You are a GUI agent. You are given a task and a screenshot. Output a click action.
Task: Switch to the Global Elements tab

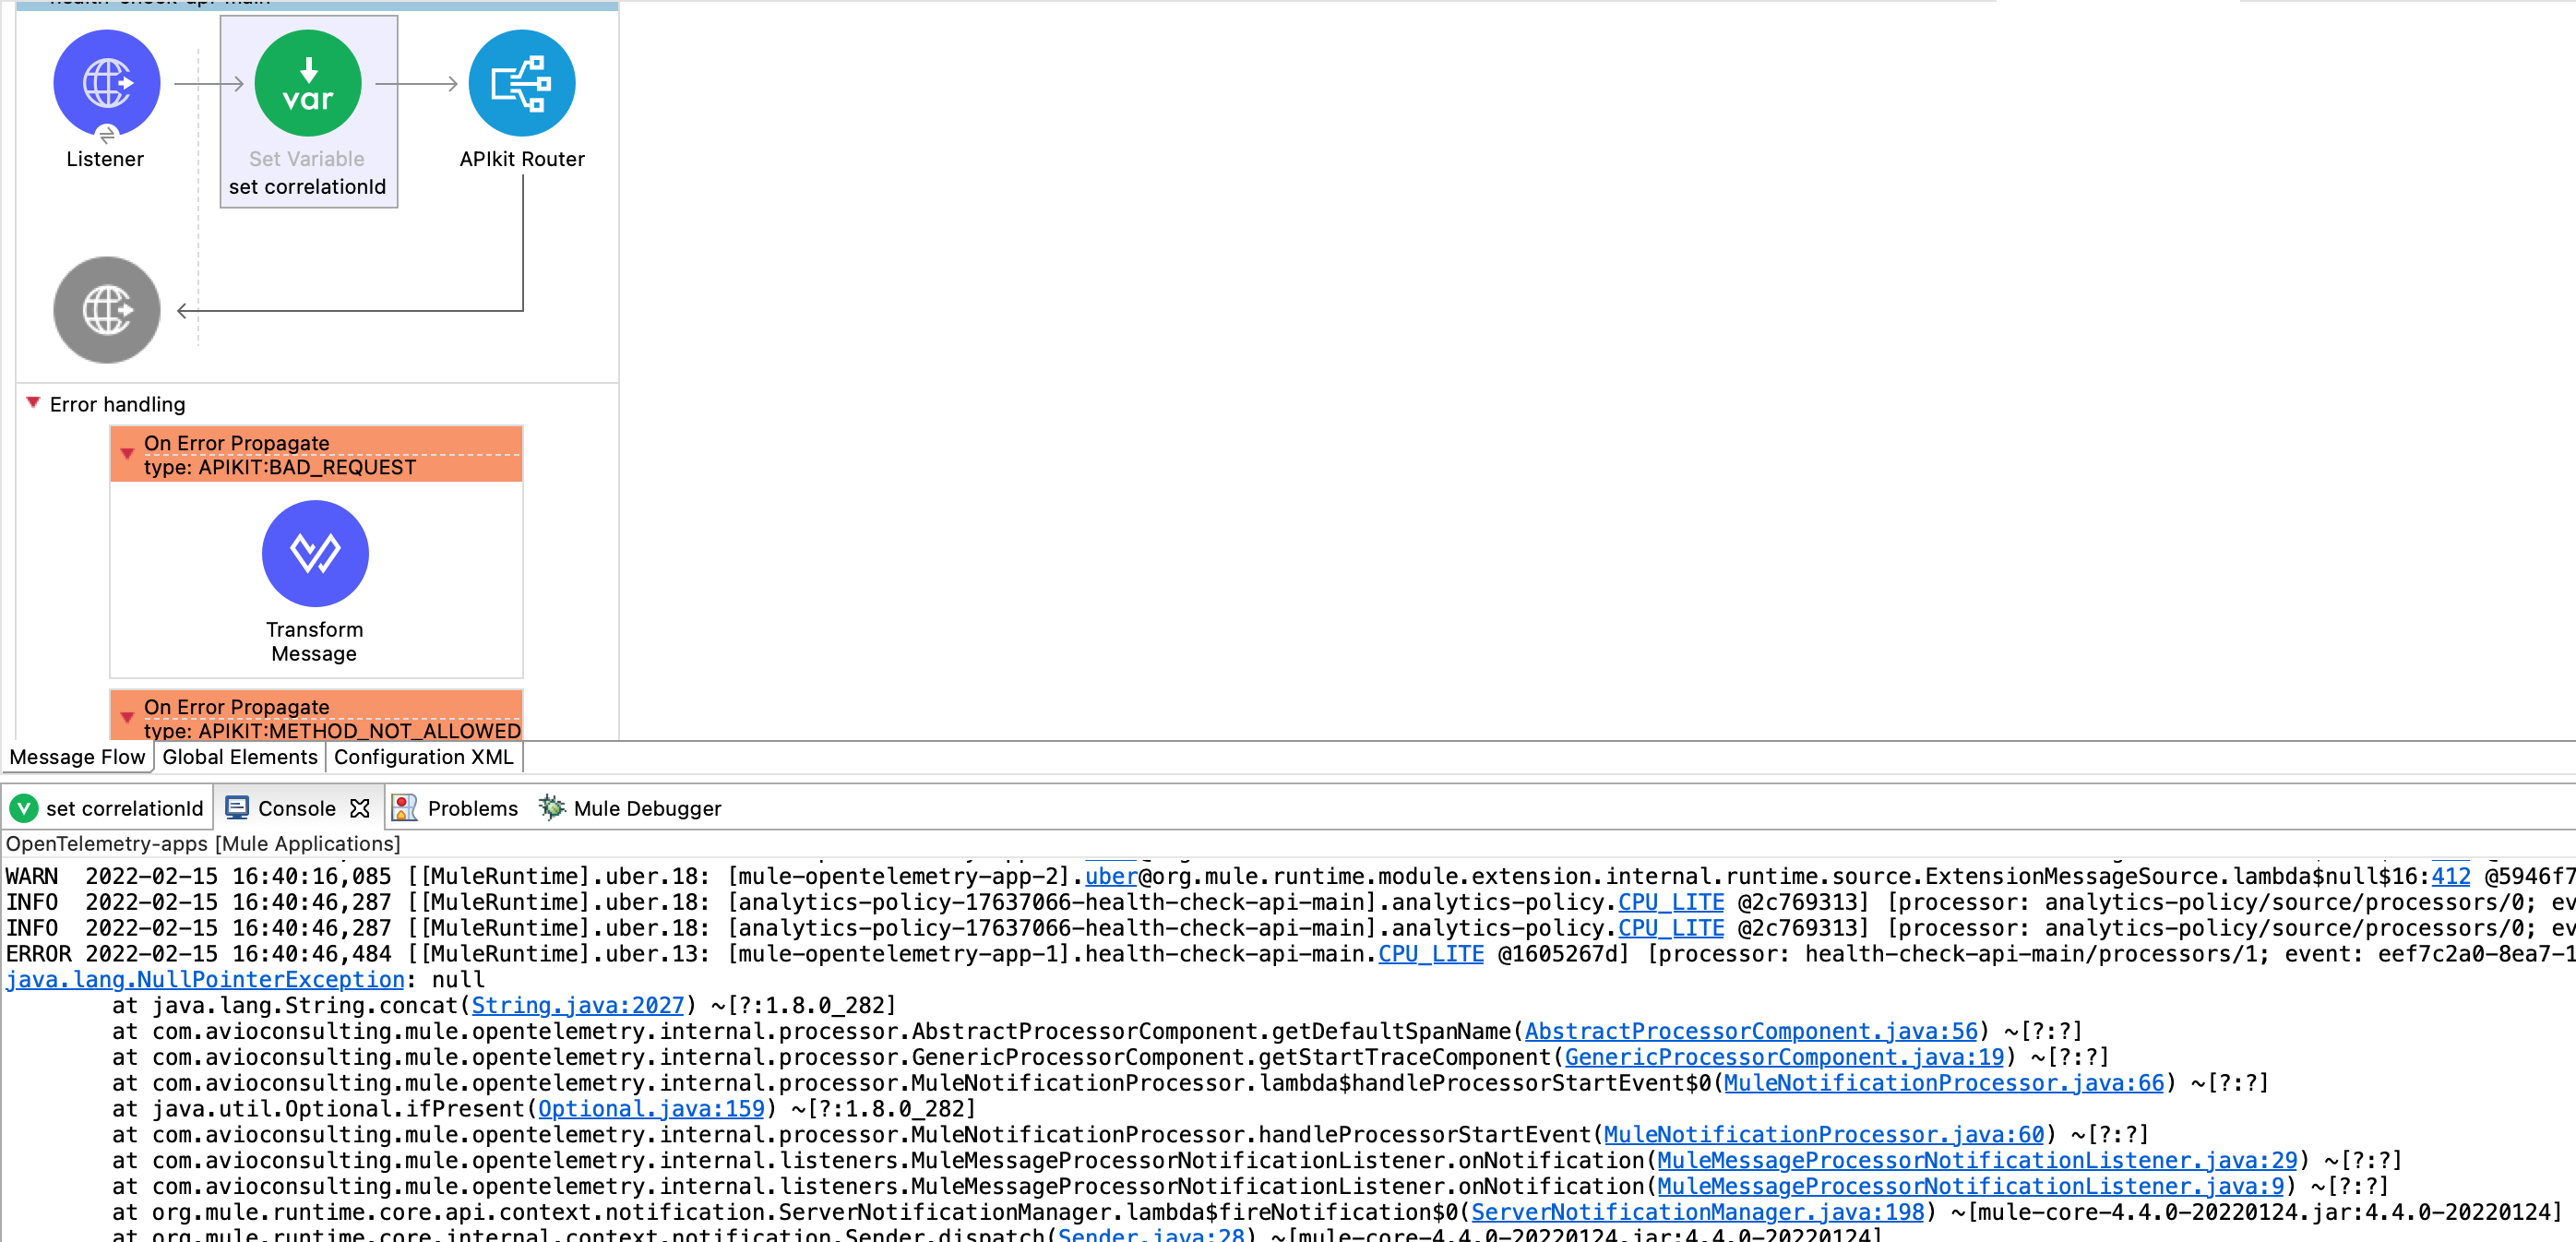tap(239, 757)
